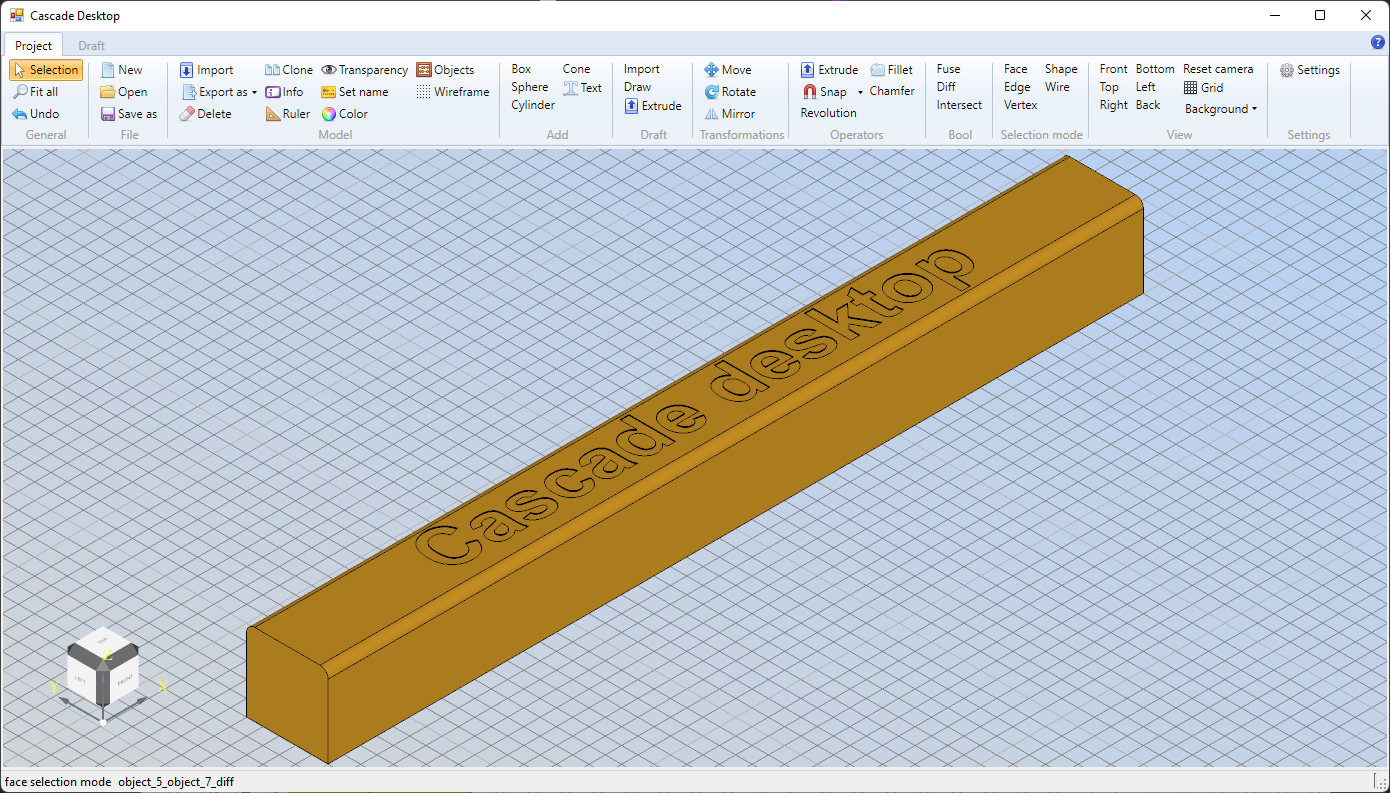Switch to Vertex selection mode
Screen dimensions: 1390x793
pos(1021,105)
